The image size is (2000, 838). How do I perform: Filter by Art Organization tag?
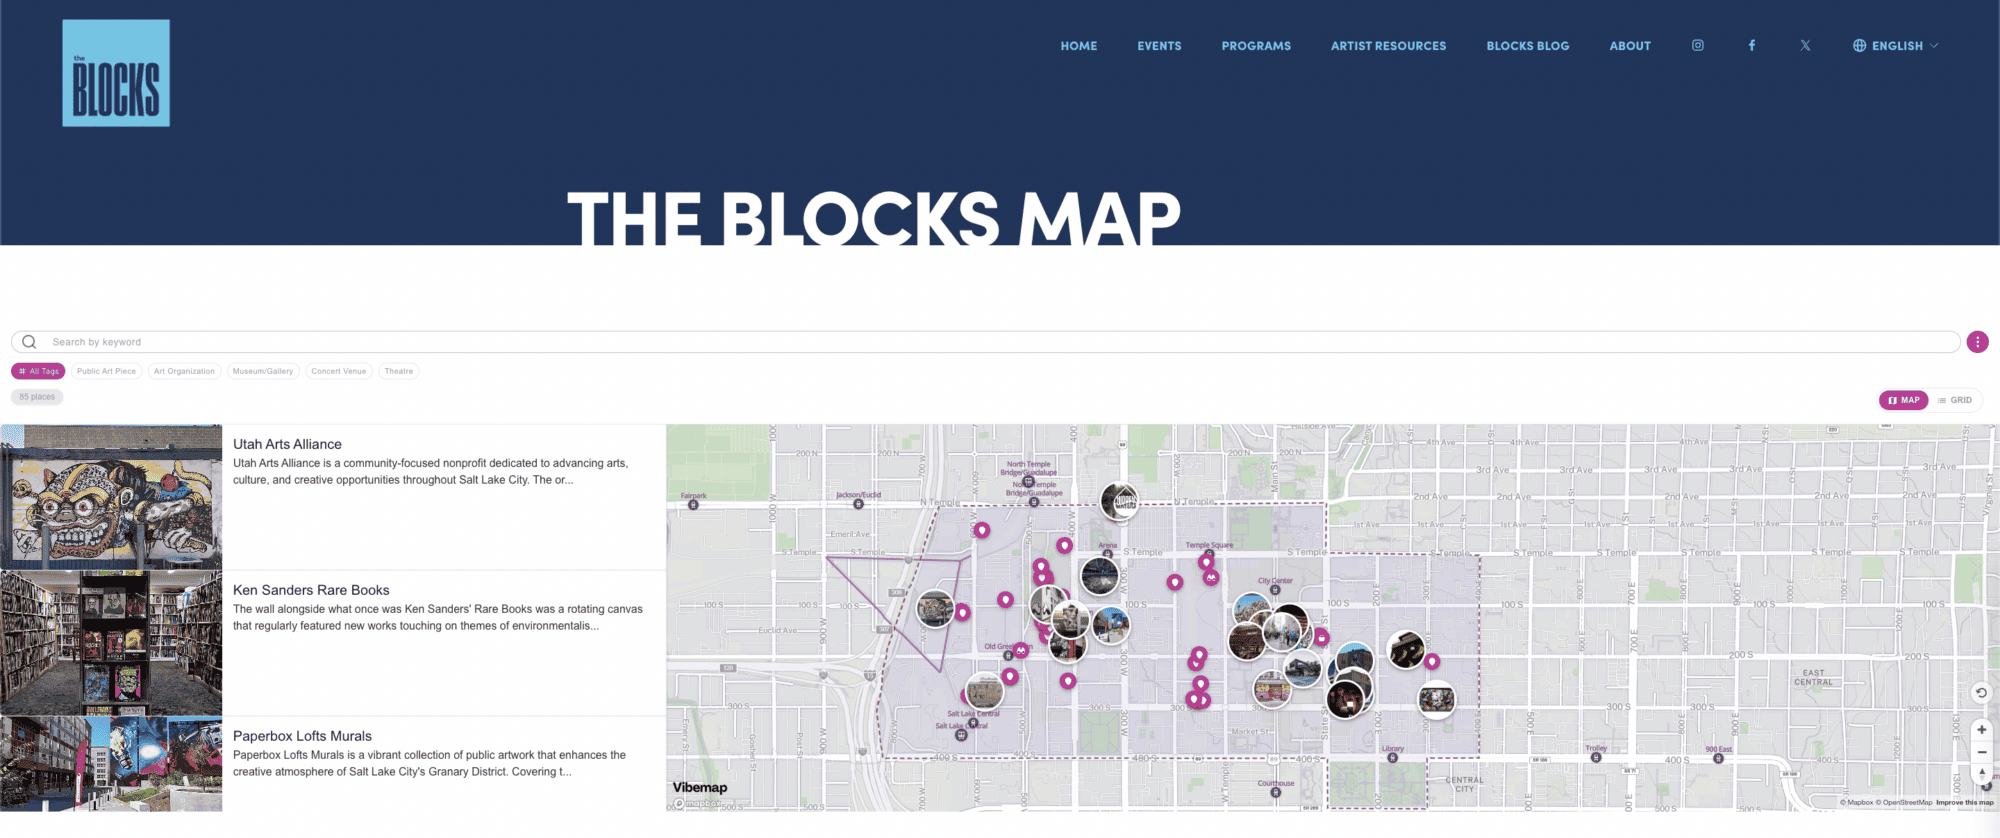point(184,371)
